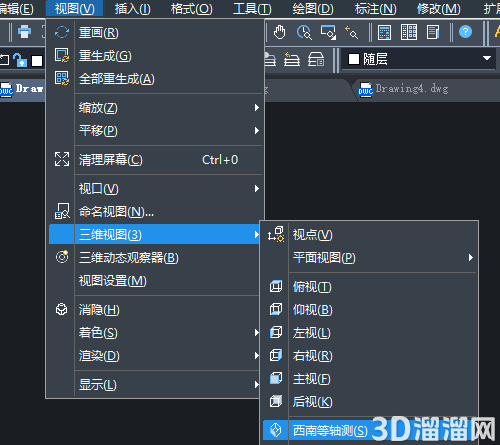The height and width of the screenshot is (445, 500).
Task: Open the 工具(T) menu
Action: 252,8
